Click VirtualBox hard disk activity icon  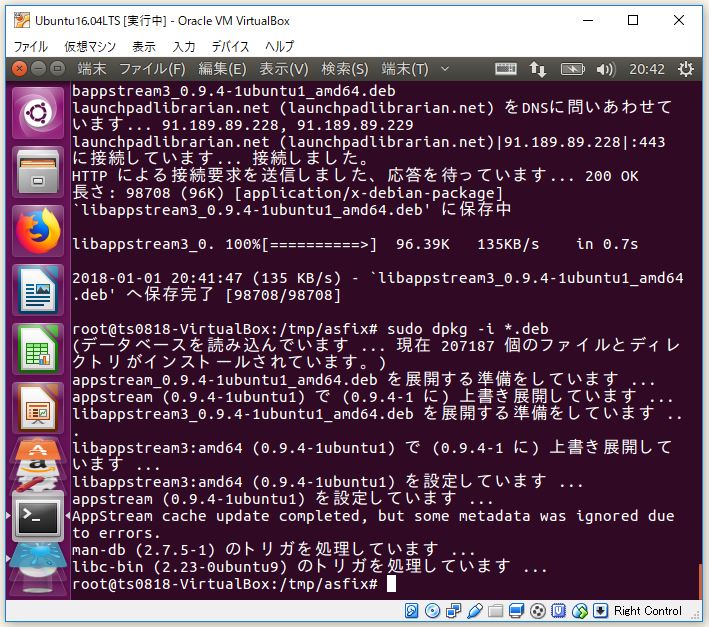tap(411, 611)
